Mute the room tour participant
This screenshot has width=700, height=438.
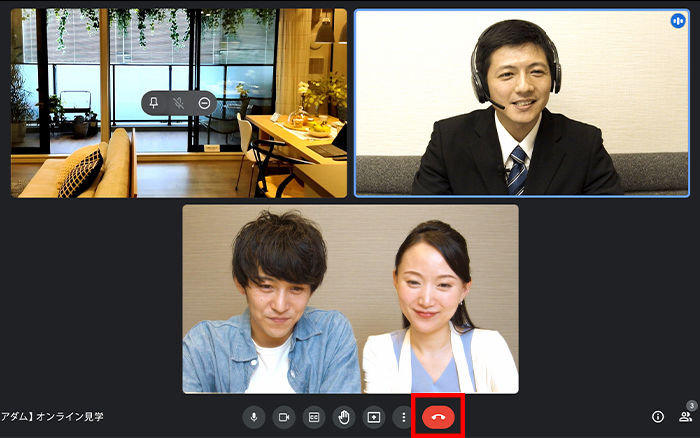click(179, 103)
